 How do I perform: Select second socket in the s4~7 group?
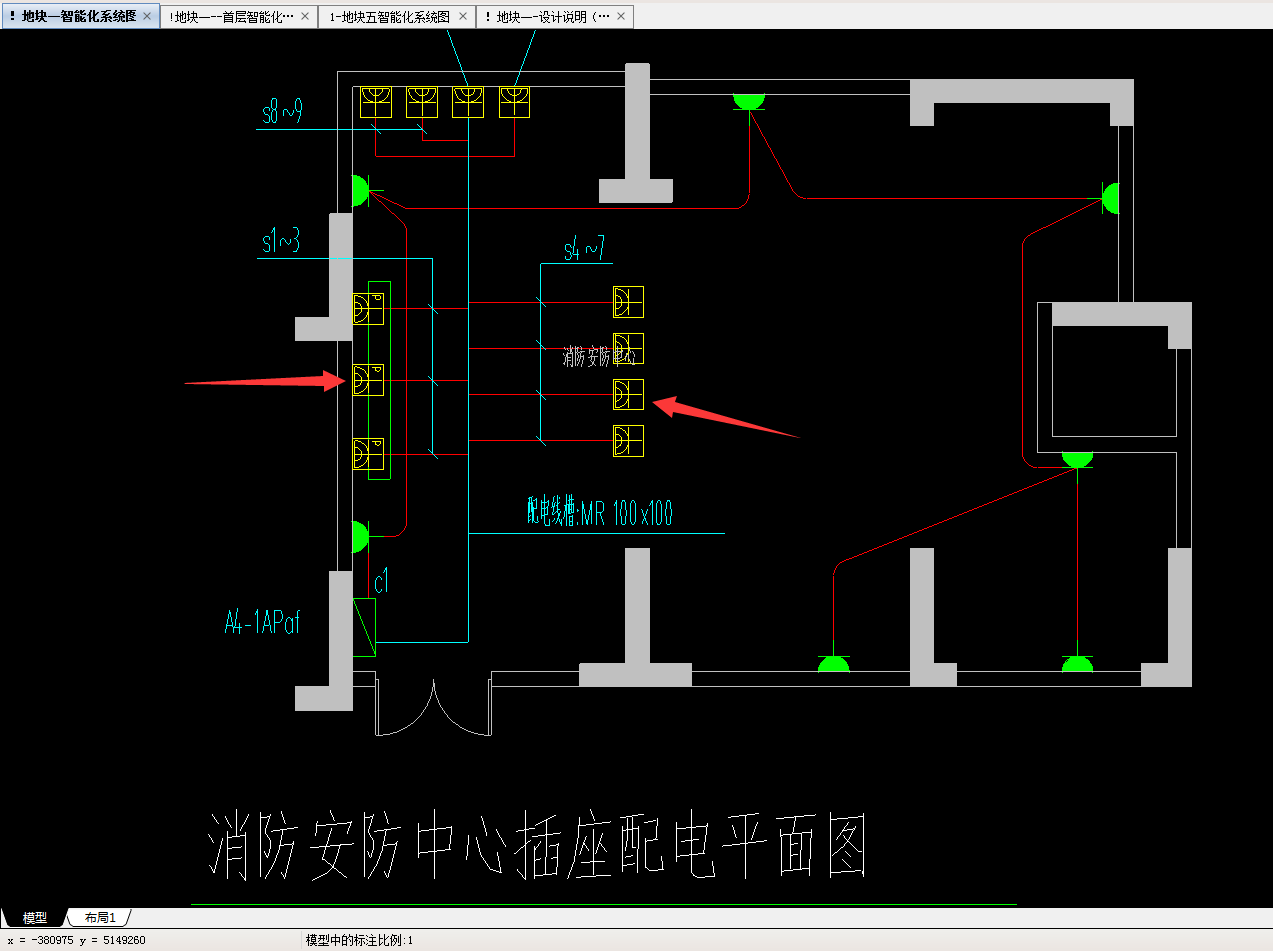628,349
